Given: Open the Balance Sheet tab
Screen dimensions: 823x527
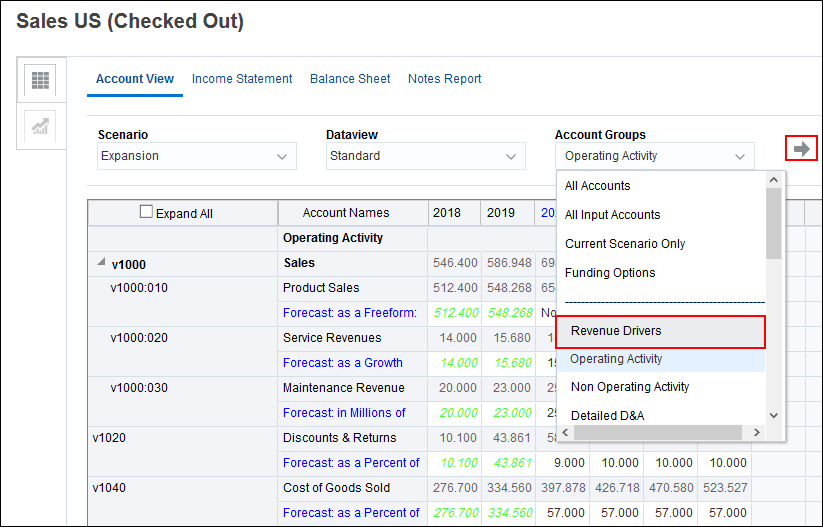Looking at the screenshot, I should point(350,79).
